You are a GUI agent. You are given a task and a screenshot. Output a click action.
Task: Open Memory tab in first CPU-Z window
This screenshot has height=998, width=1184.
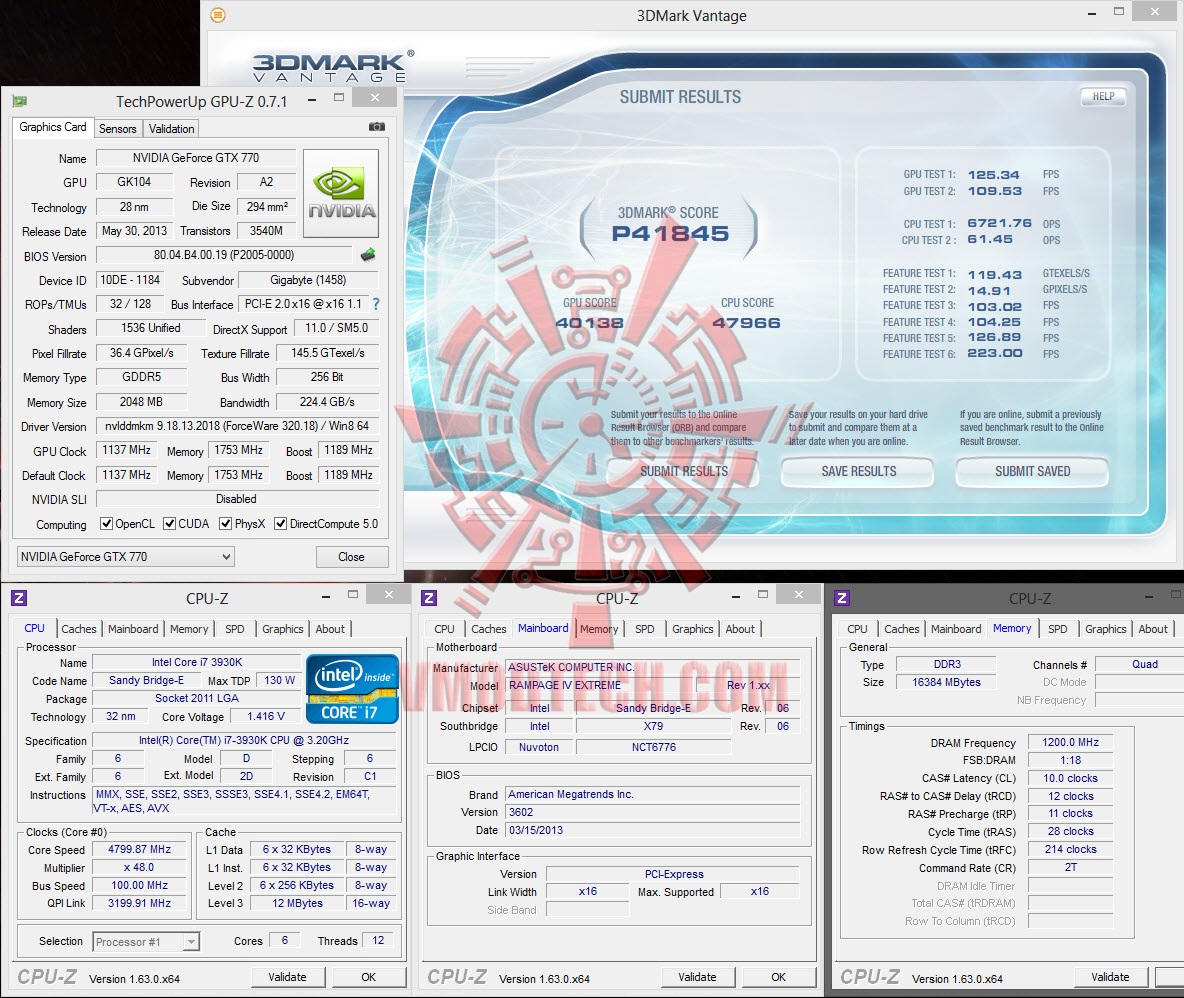coord(189,628)
